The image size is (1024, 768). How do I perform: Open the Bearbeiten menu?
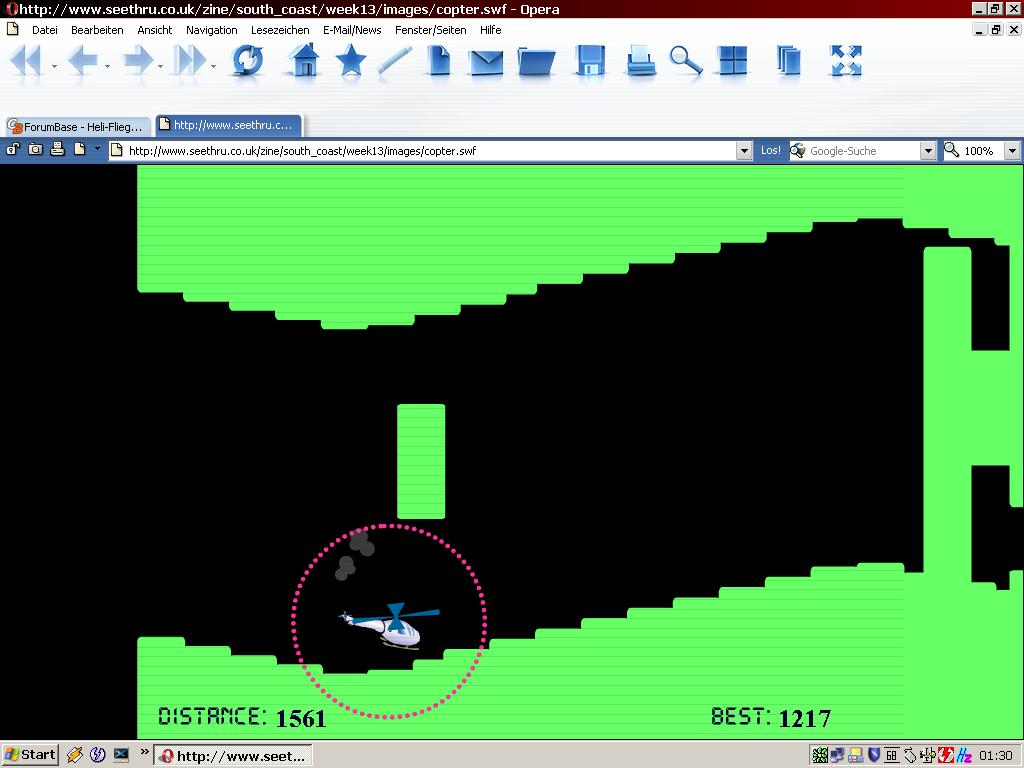(x=97, y=30)
